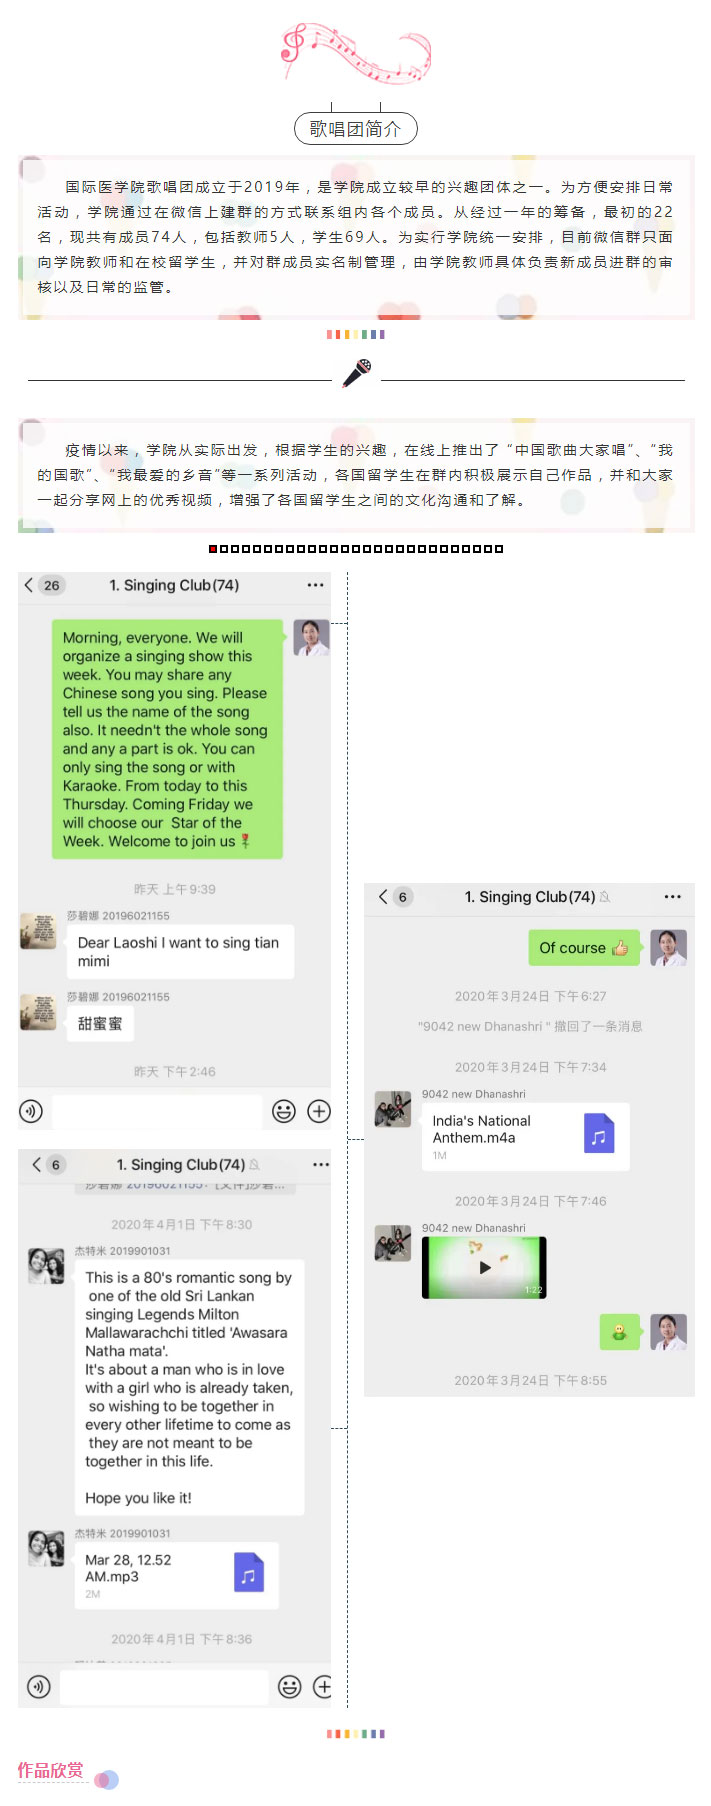Open the Mar 28, 12.52 AM.mp3 attachment
711x1806 pixels.
[176, 1575]
